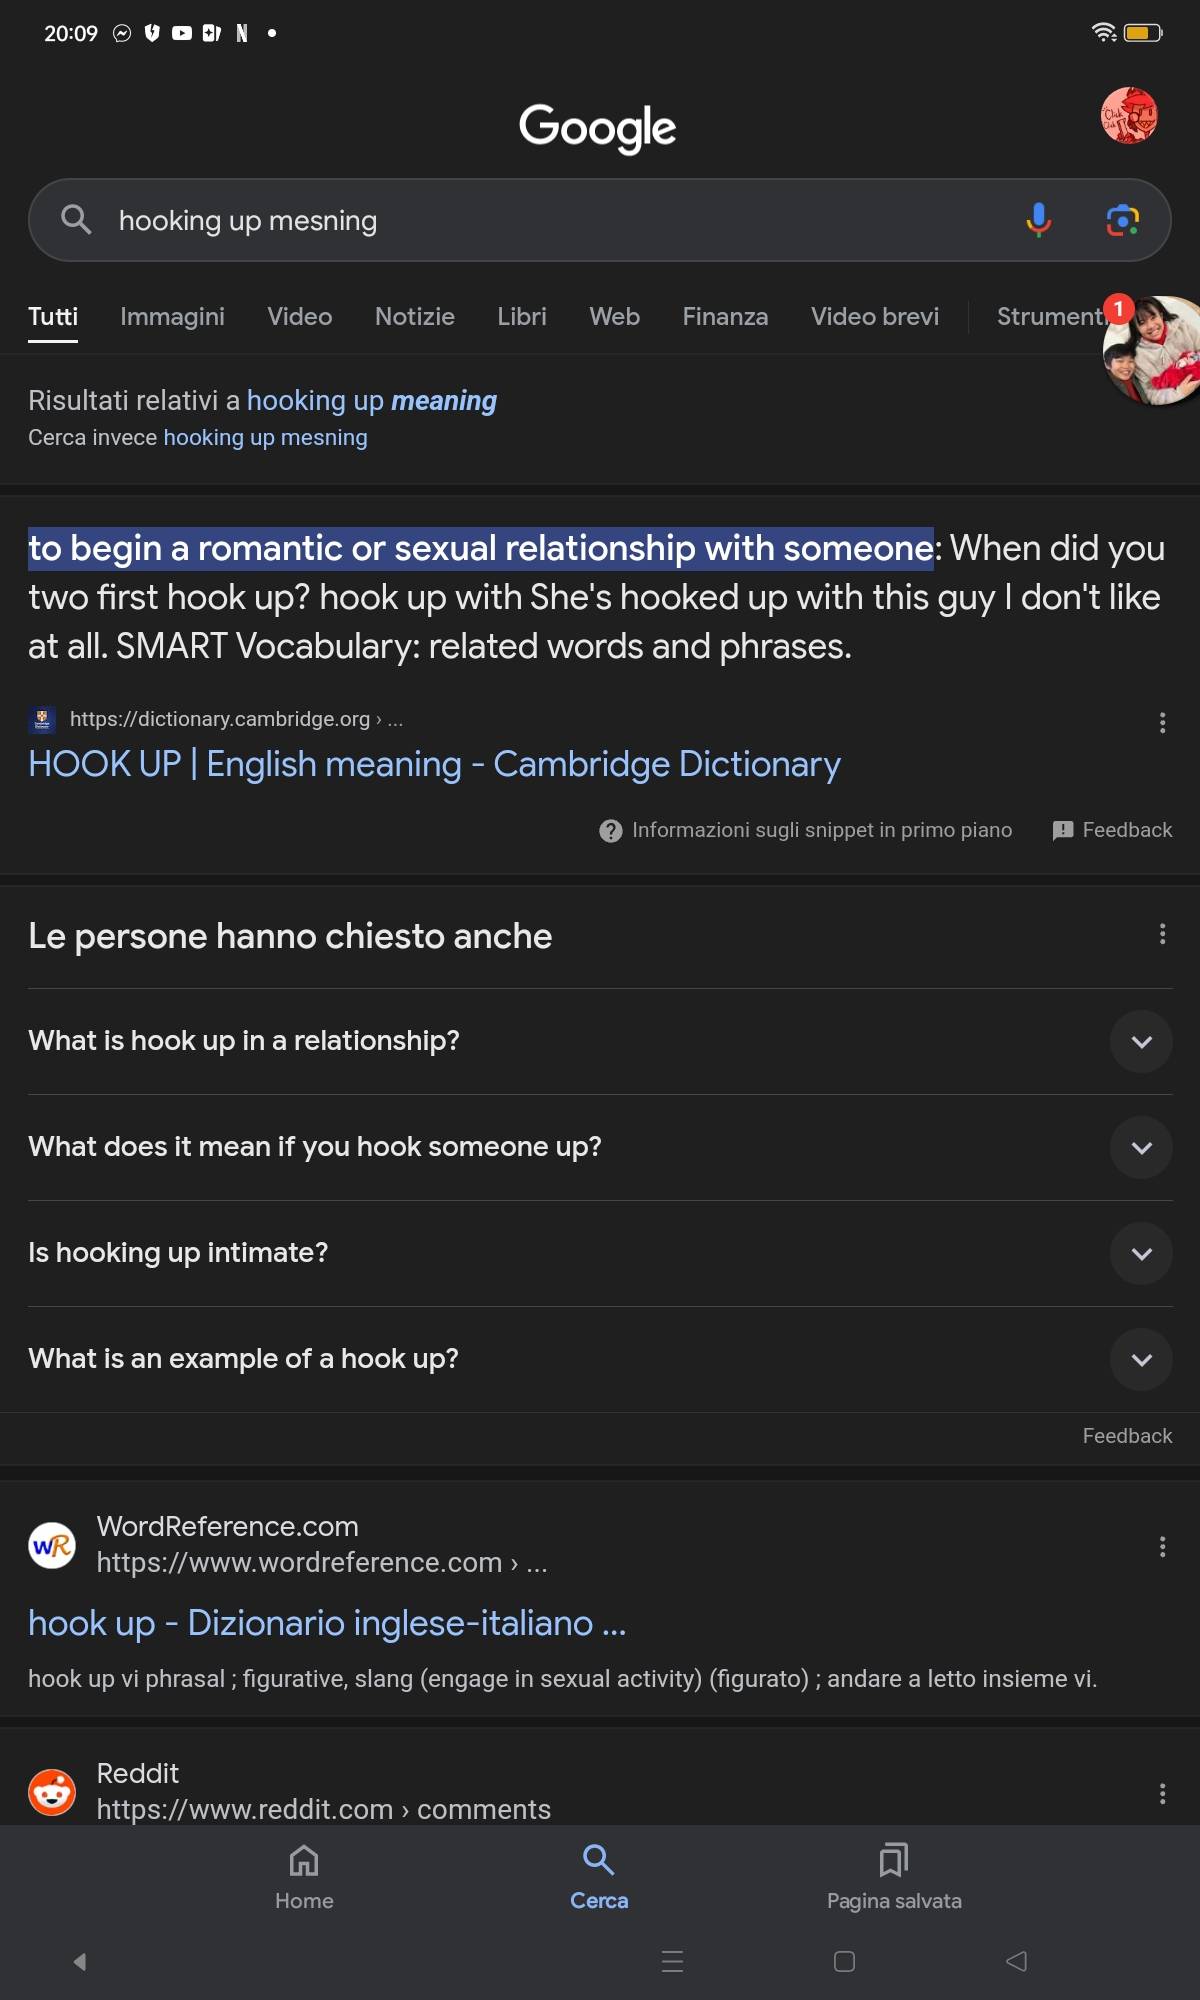Expand 'What does it mean if you hook someone up?'
1200x2000 pixels.
pyautogui.click(x=600, y=1147)
